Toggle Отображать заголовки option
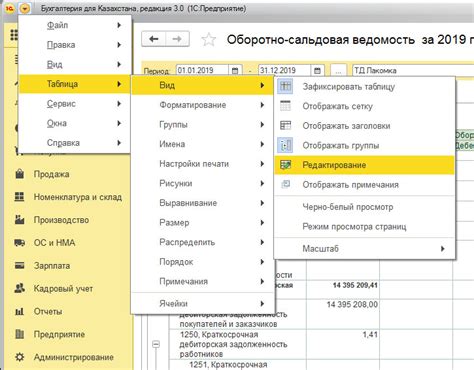The image size is (474, 370). (364, 126)
